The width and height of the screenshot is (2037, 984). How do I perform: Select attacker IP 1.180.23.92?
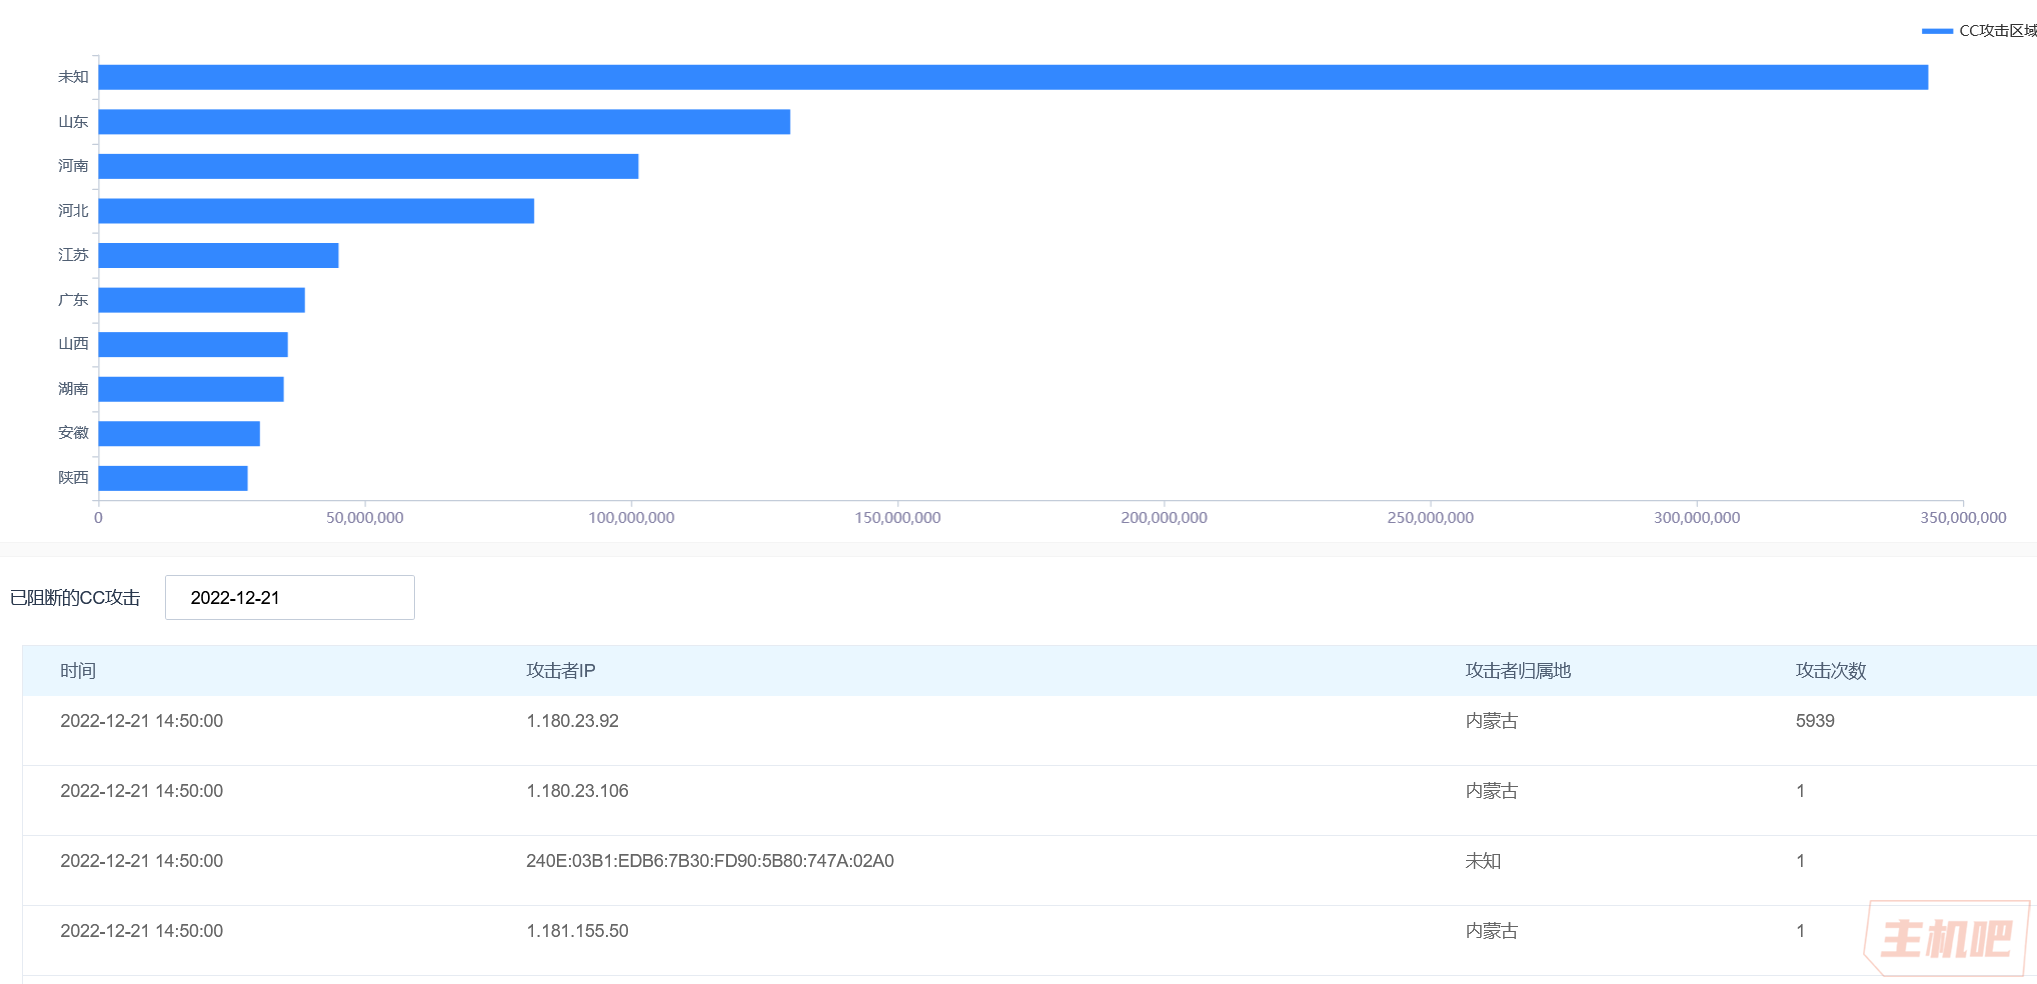pos(573,721)
